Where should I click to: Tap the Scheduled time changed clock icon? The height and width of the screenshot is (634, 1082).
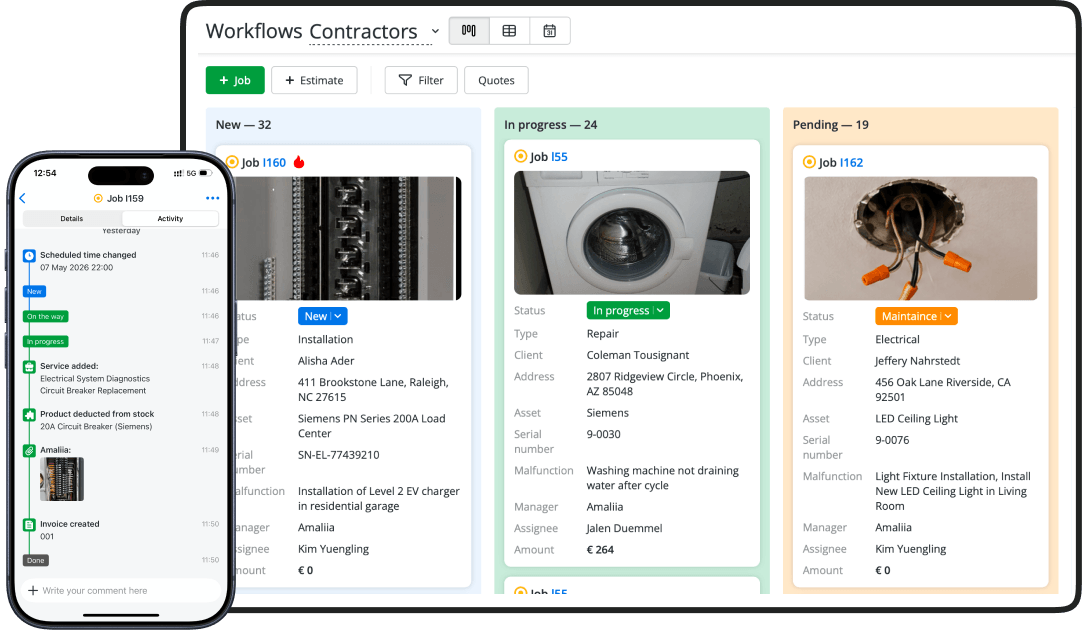click(29, 256)
